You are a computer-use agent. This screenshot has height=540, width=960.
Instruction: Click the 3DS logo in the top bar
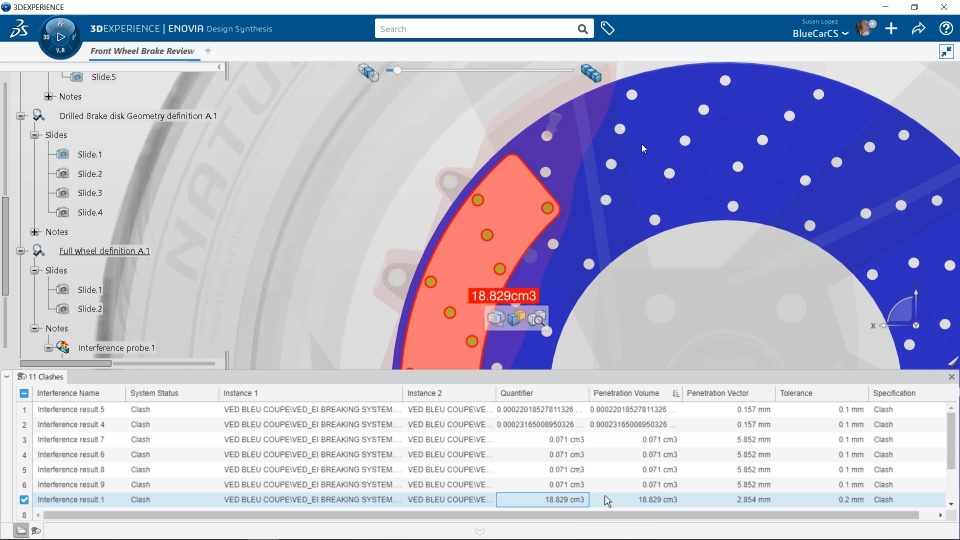(19, 29)
